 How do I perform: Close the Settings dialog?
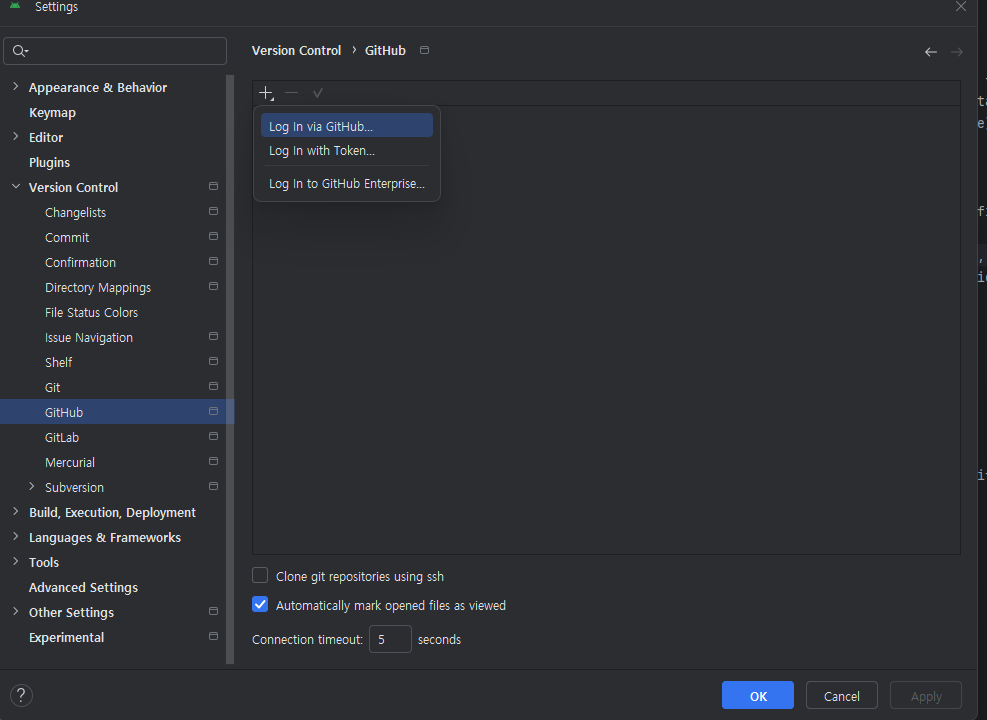(961, 6)
